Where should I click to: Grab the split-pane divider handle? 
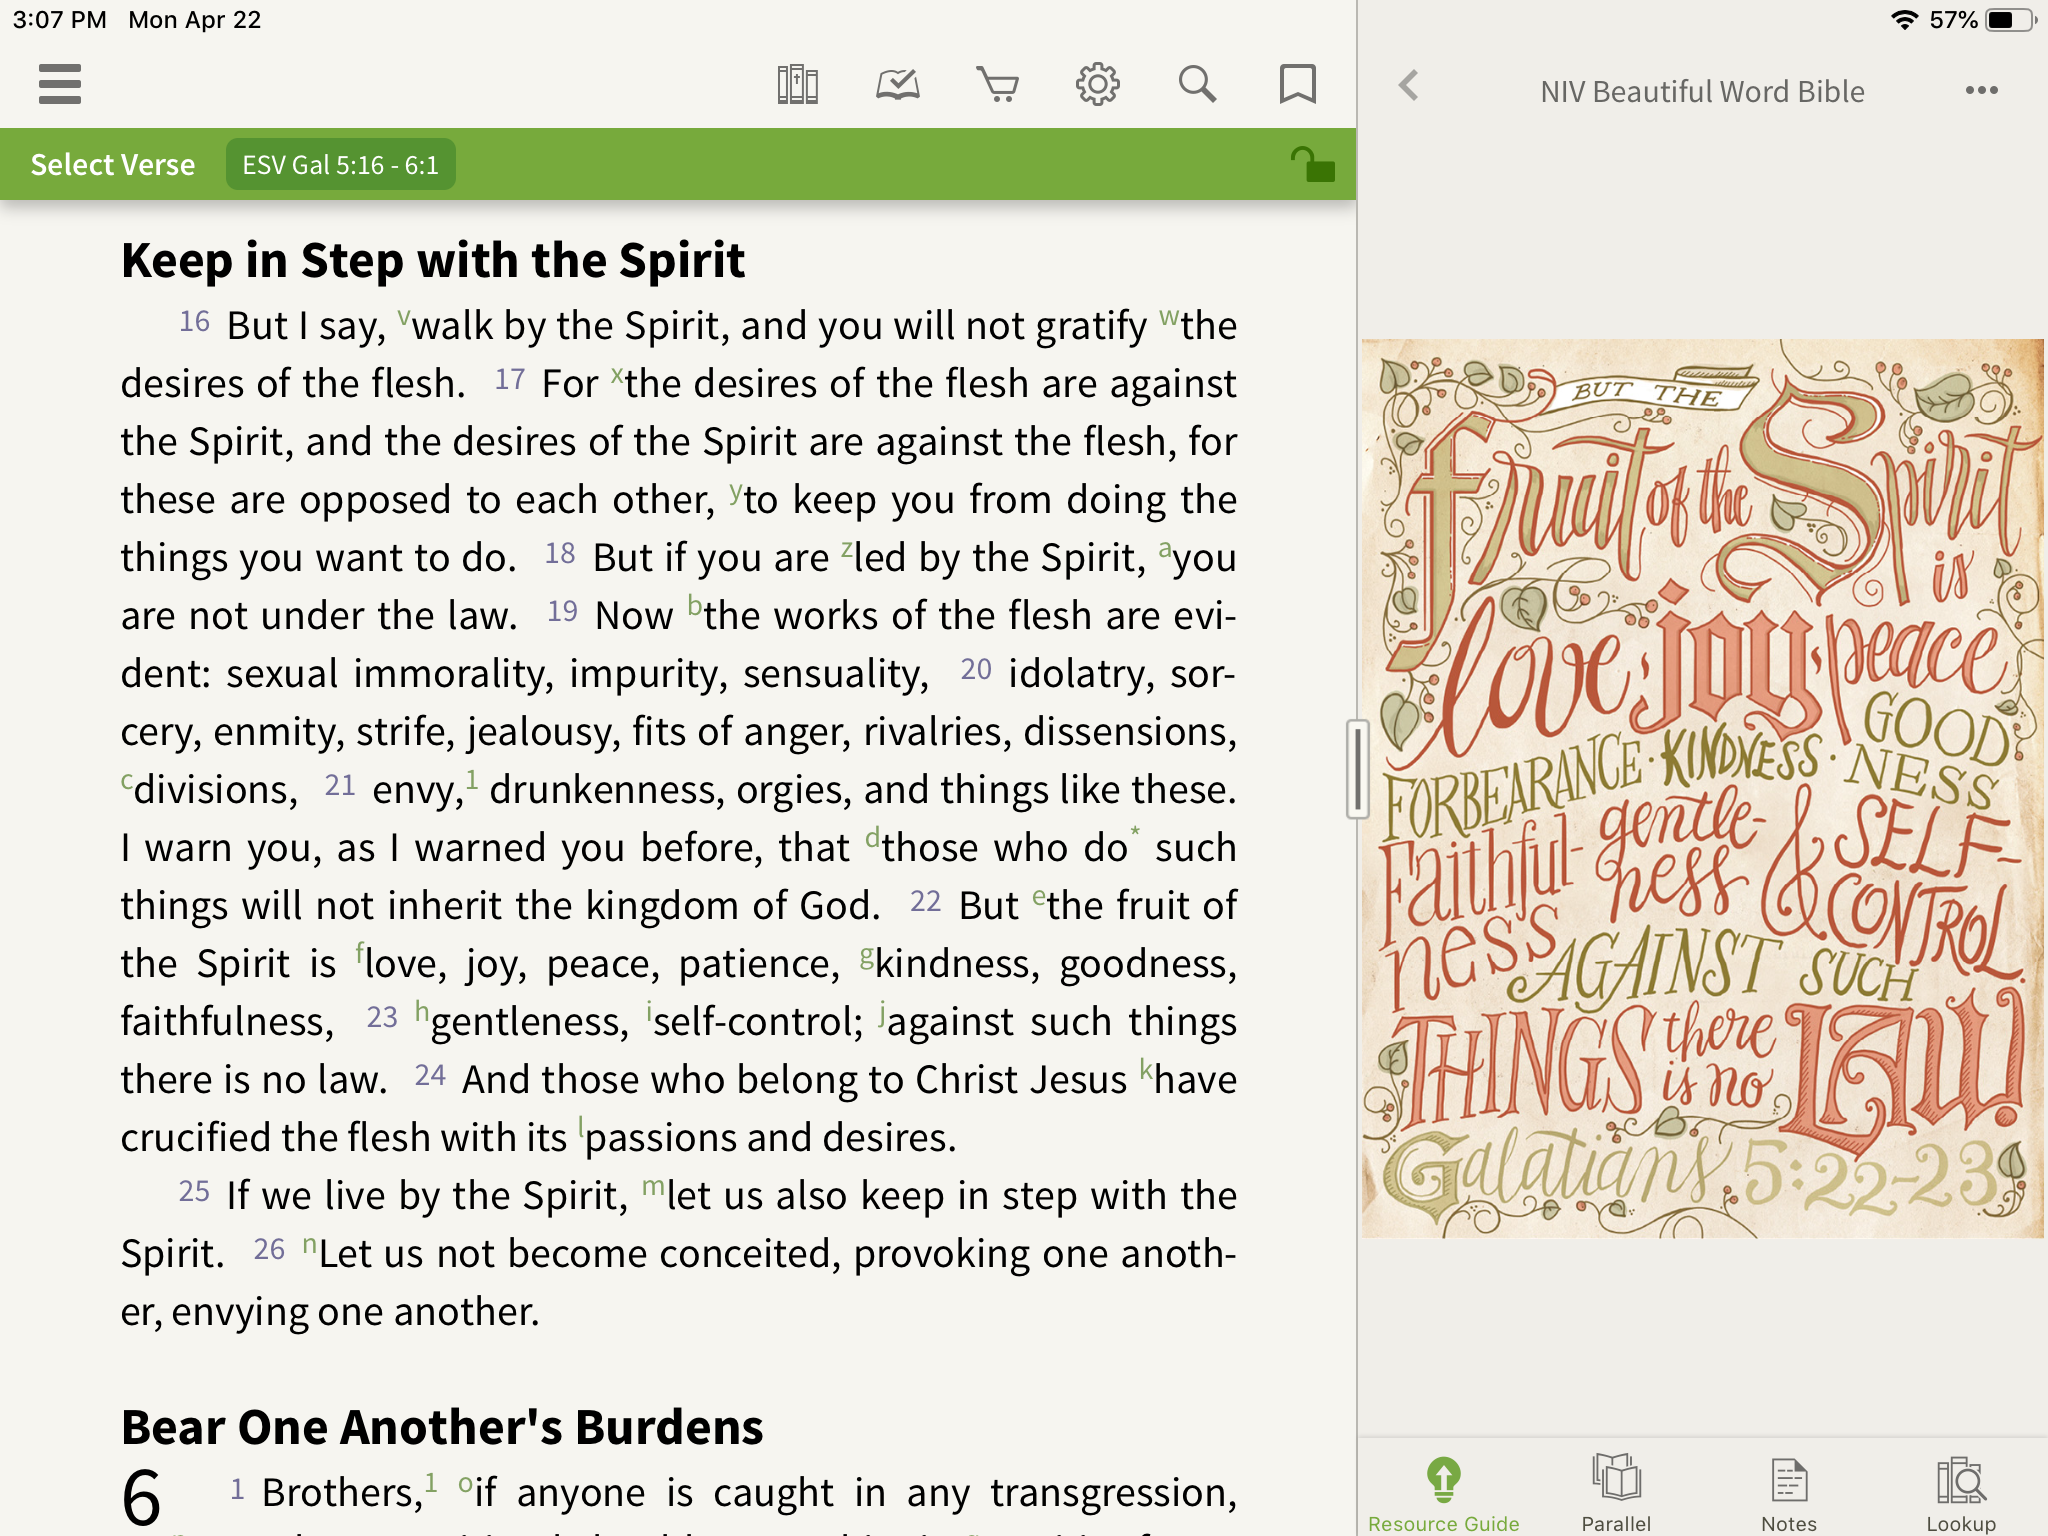coord(1357,769)
